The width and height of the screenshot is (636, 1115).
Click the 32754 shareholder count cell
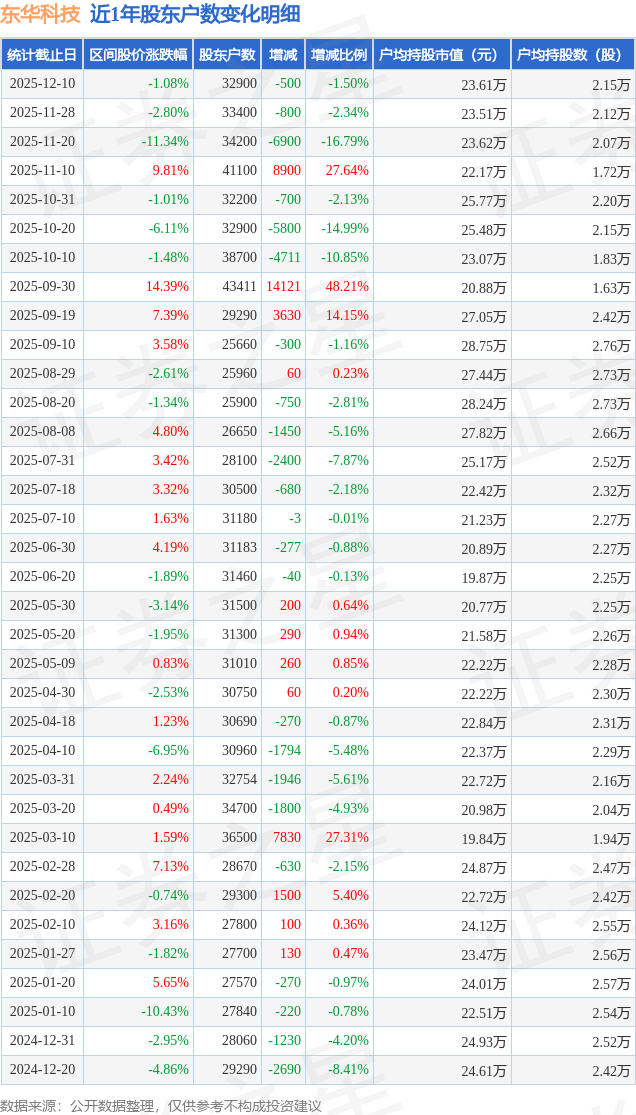[227, 780]
